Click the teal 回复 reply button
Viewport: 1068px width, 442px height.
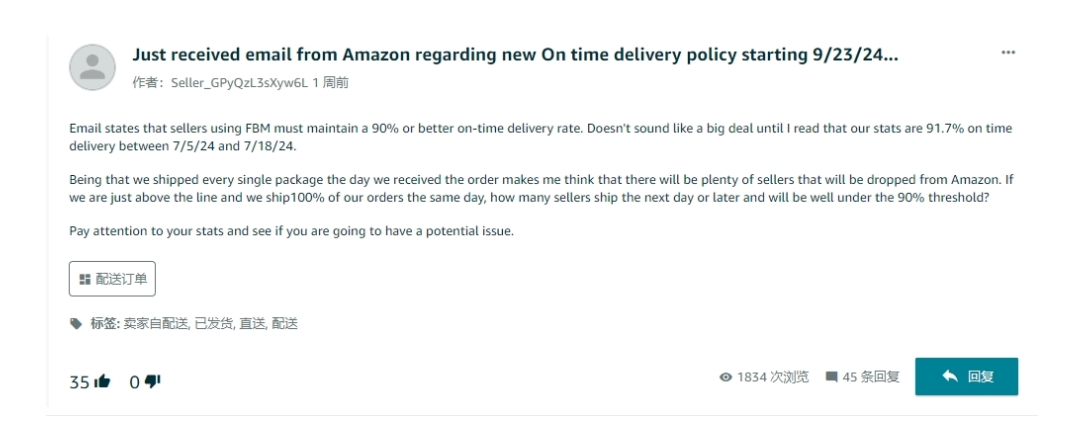click(x=967, y=377)
